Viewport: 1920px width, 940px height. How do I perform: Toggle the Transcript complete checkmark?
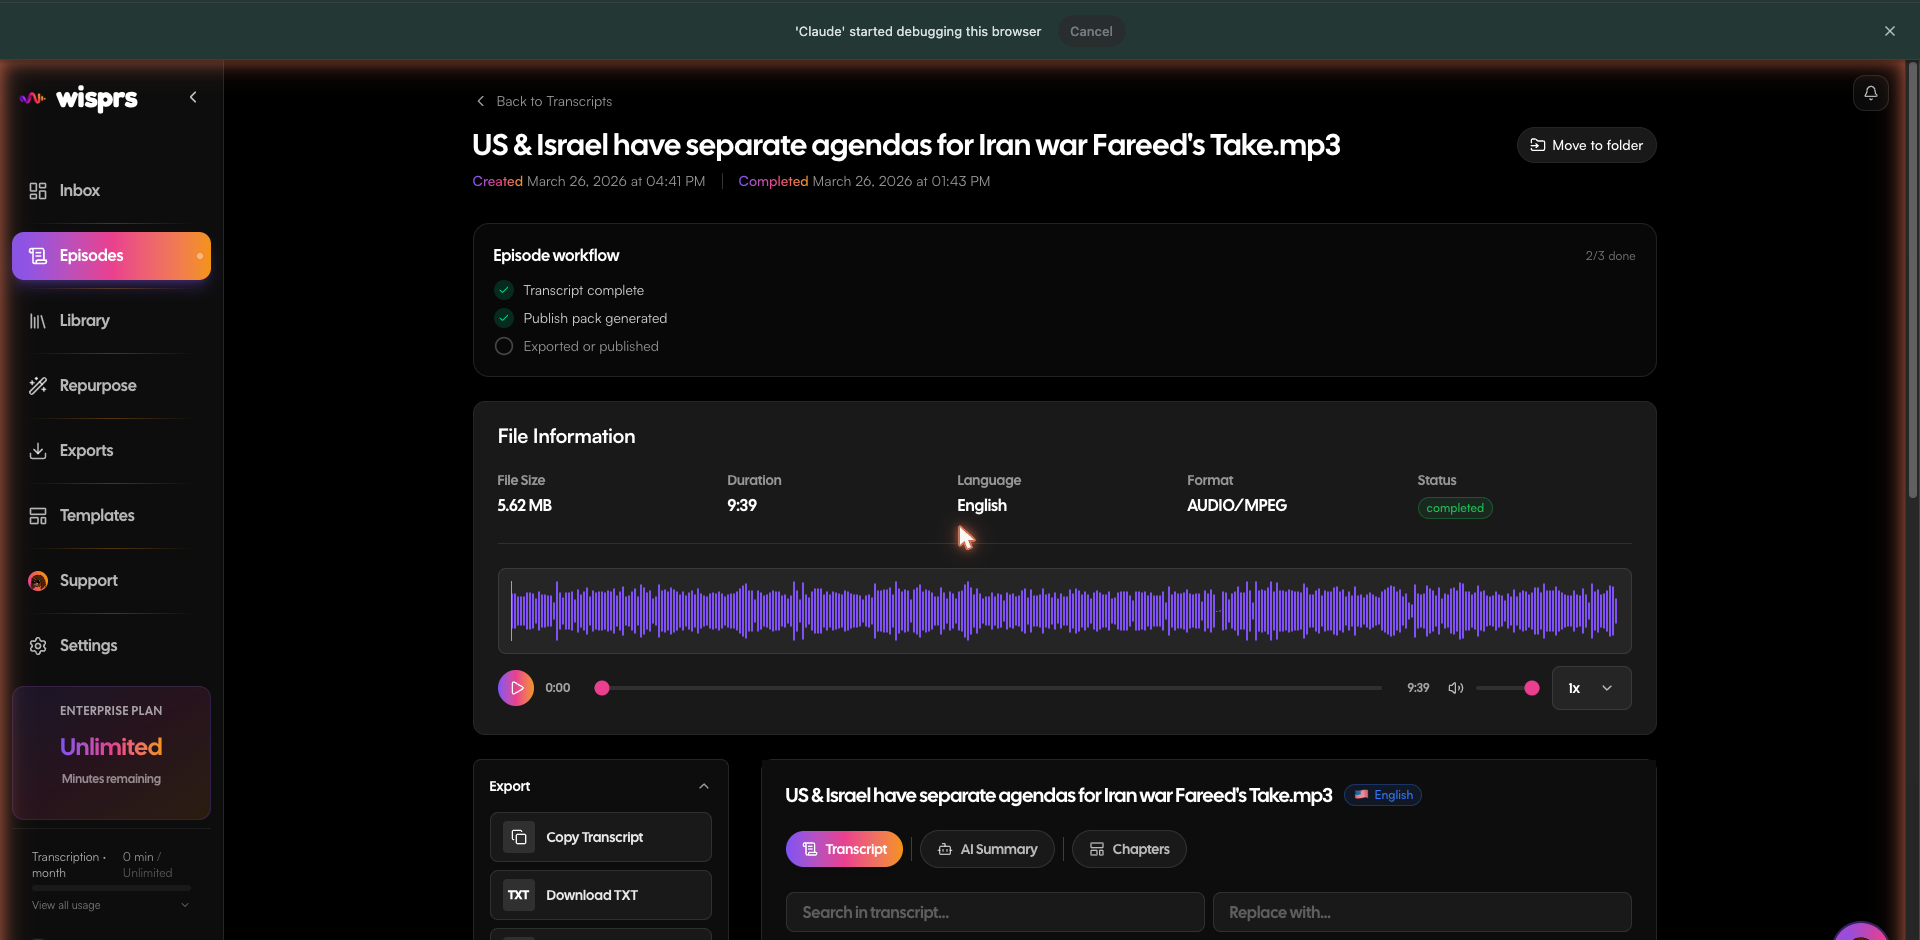click(504, 290)
